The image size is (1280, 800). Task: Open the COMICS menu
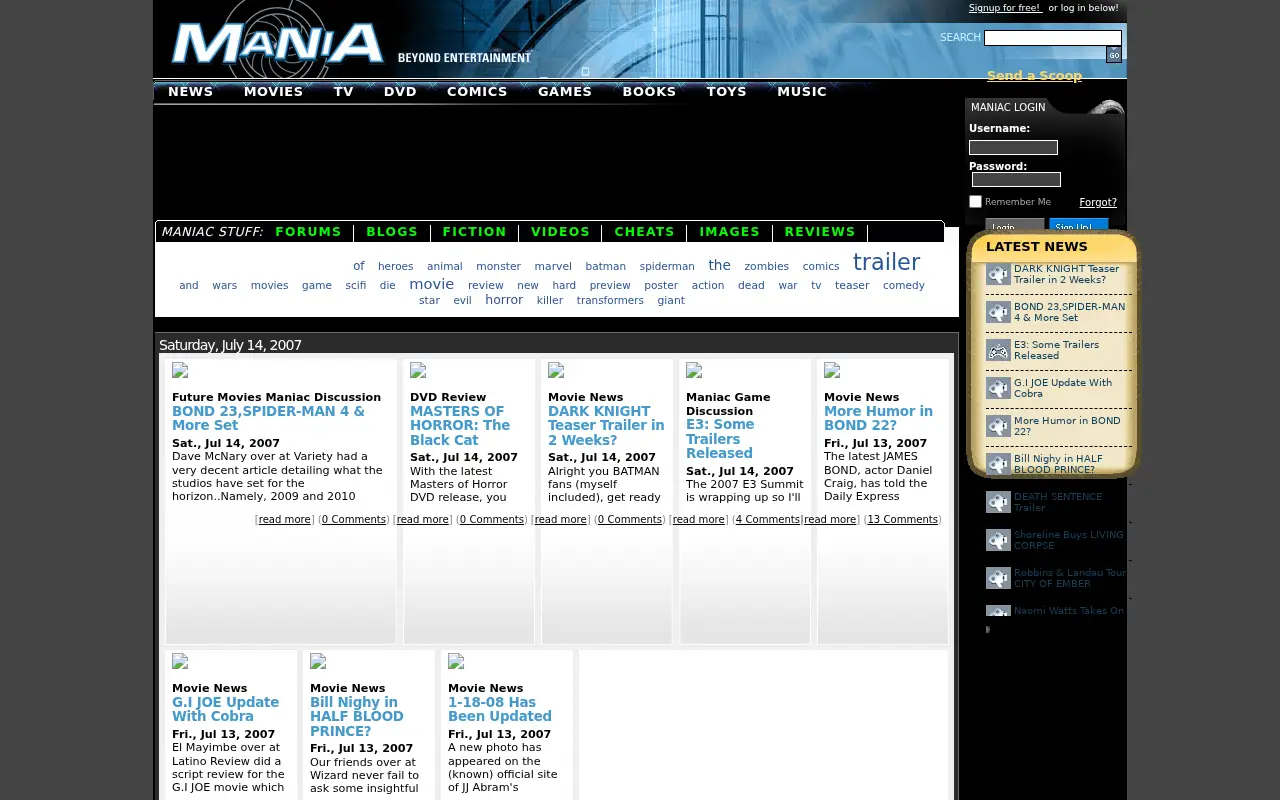(x=477, y=91)
